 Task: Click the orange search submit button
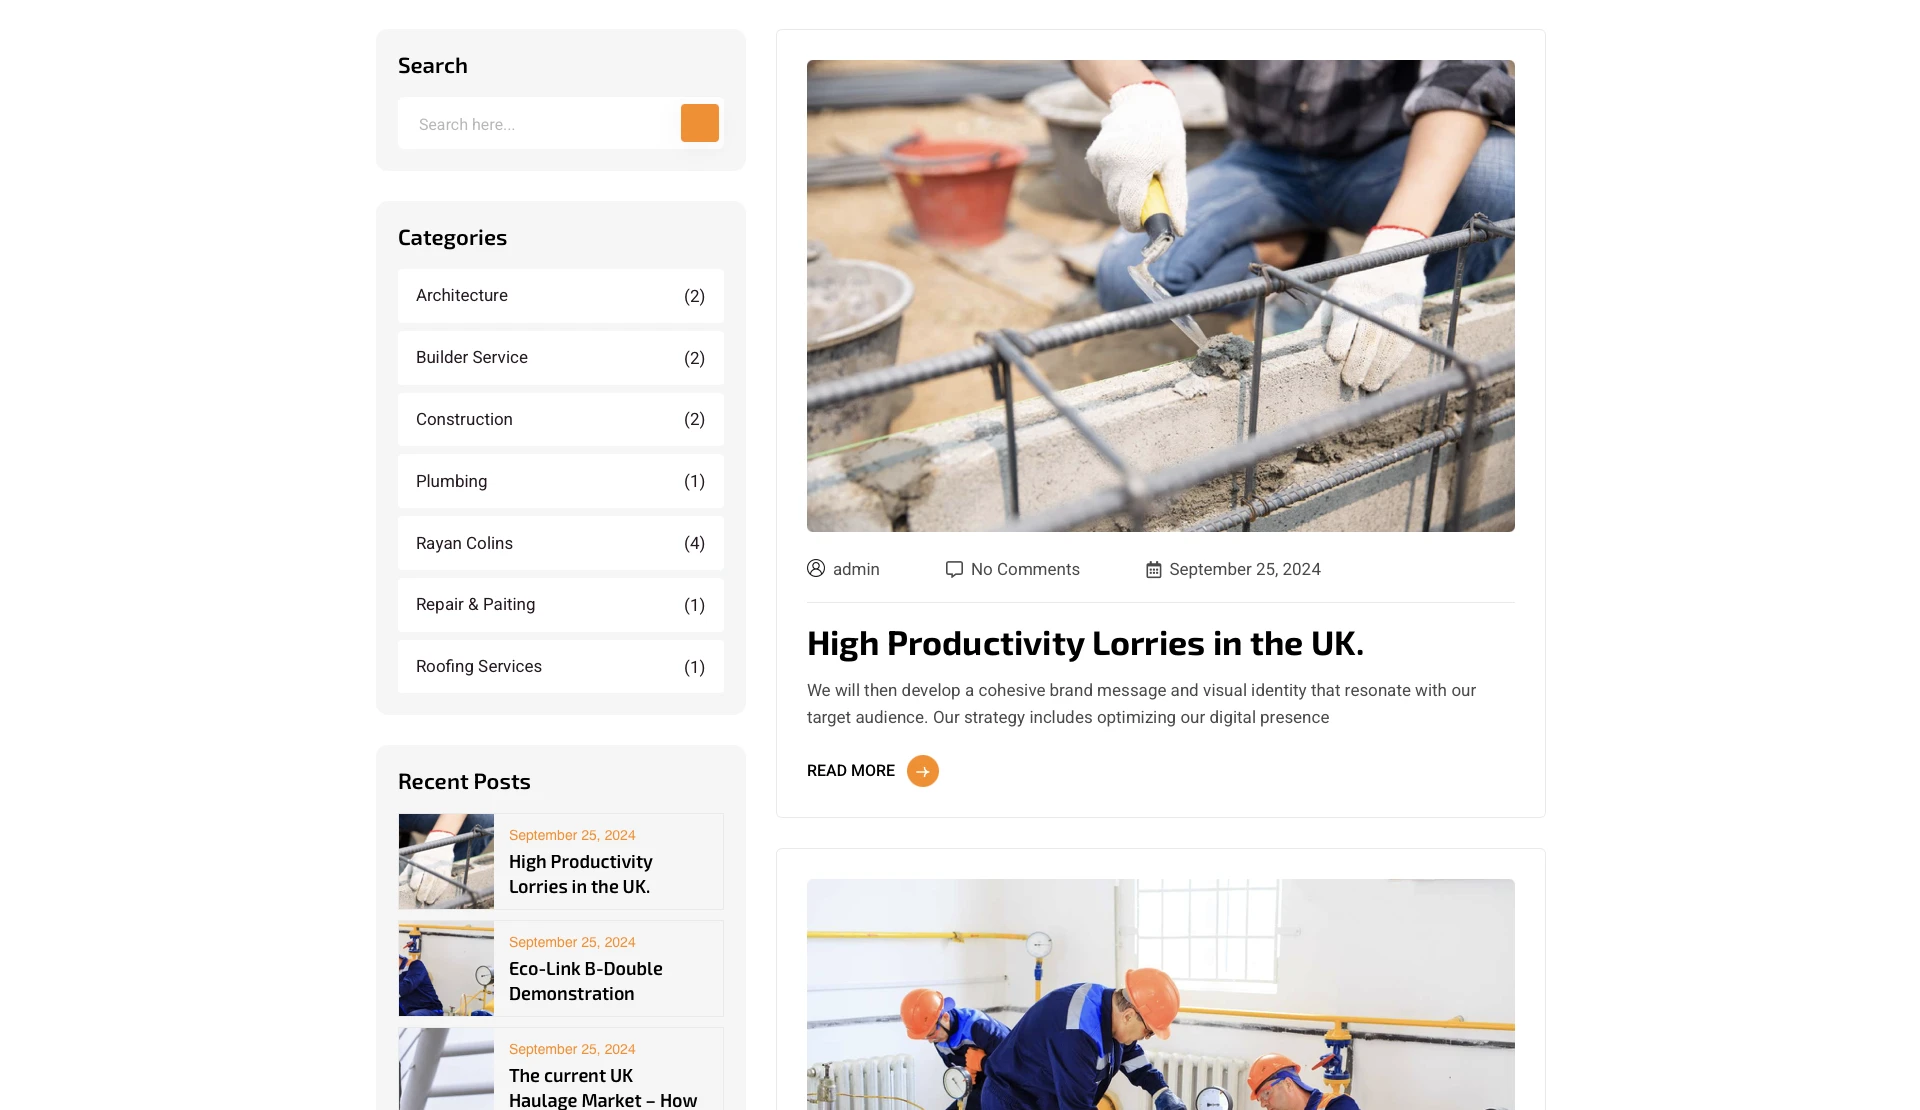click(699, 123)
